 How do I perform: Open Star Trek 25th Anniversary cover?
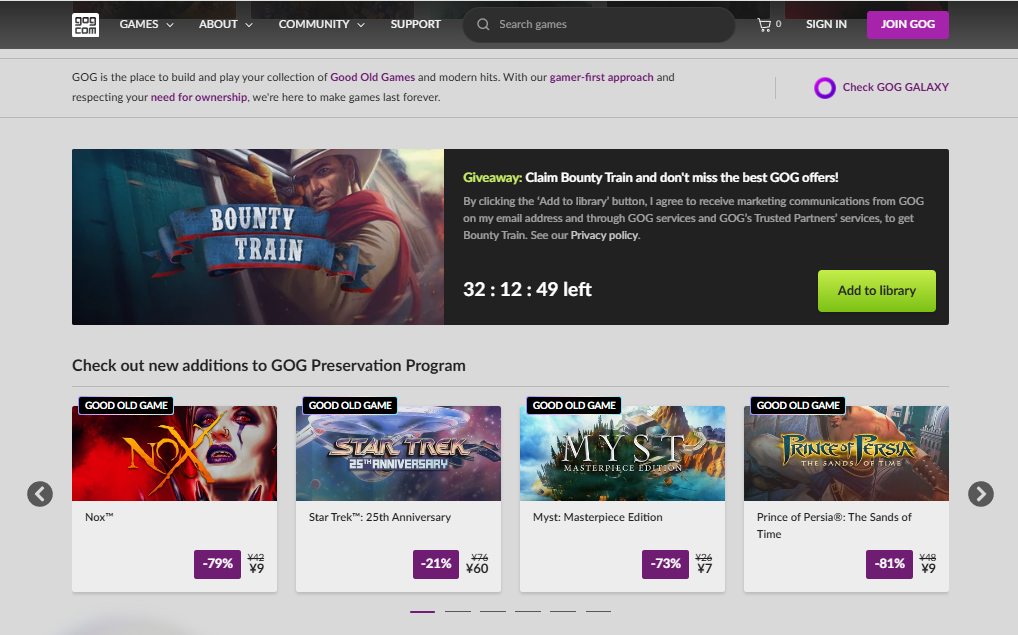399,453
